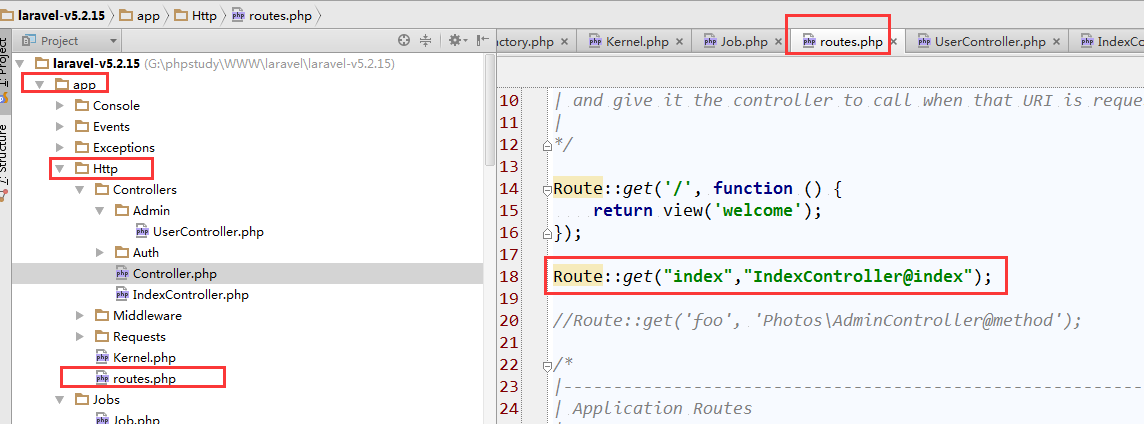The height and width of the screenshot is (424, 1144).
Task: Click the scroll from source target icon
Action: click(x=404, y=41)
